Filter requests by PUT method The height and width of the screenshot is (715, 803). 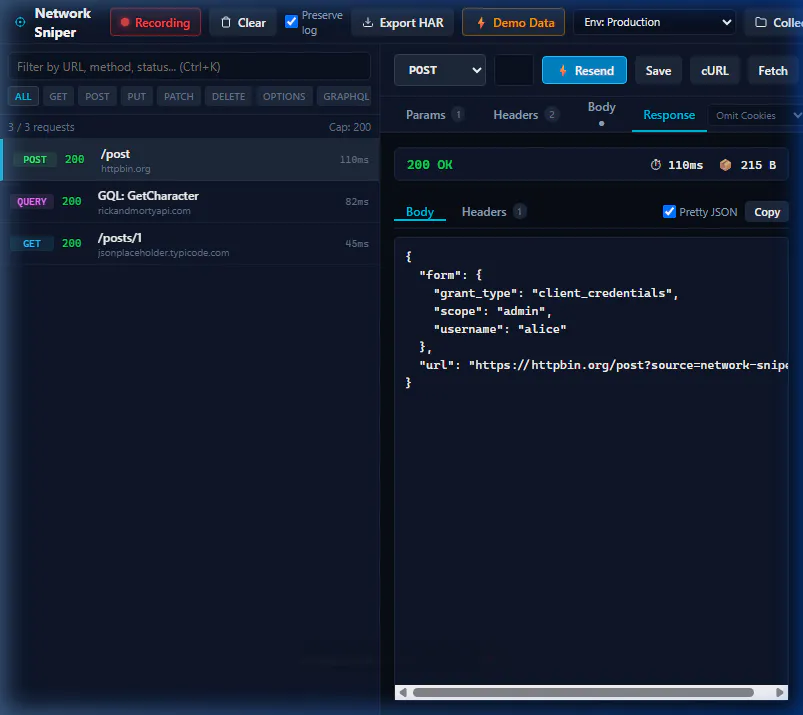137,96
